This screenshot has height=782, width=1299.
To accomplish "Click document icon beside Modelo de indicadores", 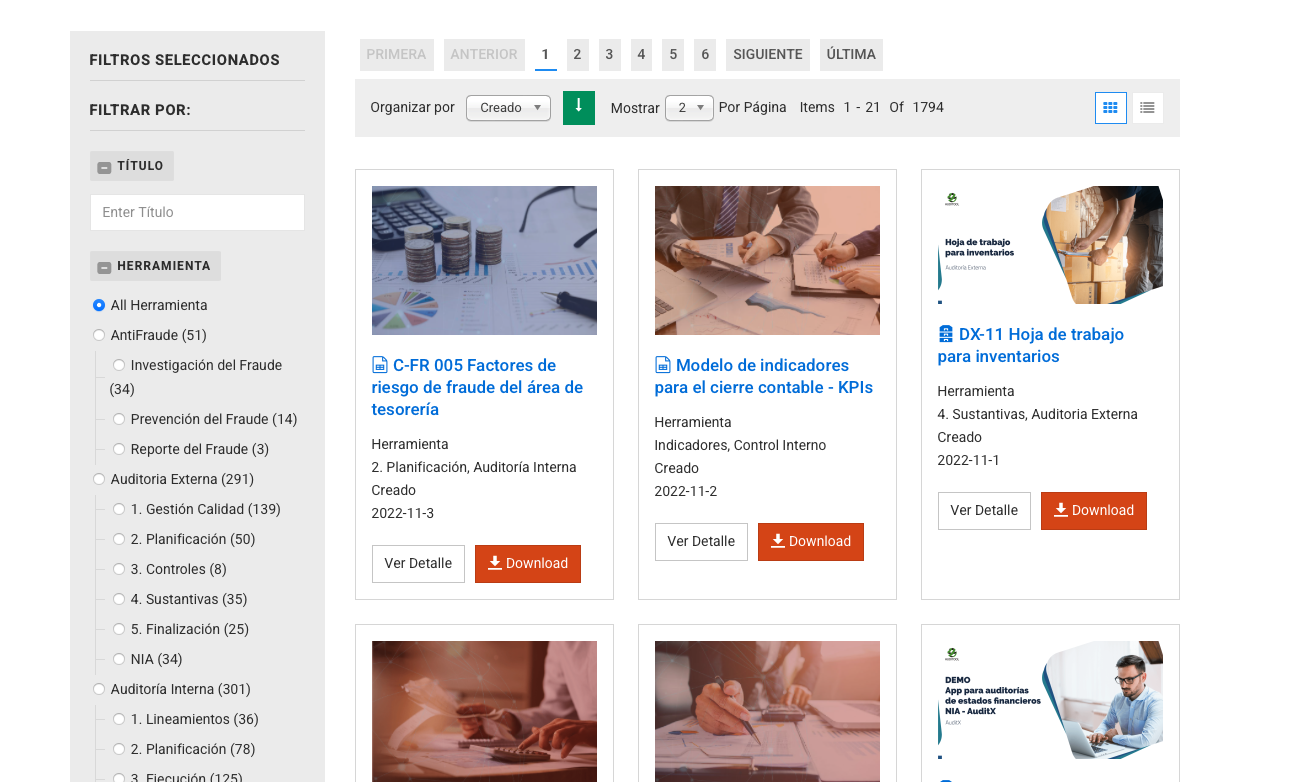I will (x=663, y=366).
